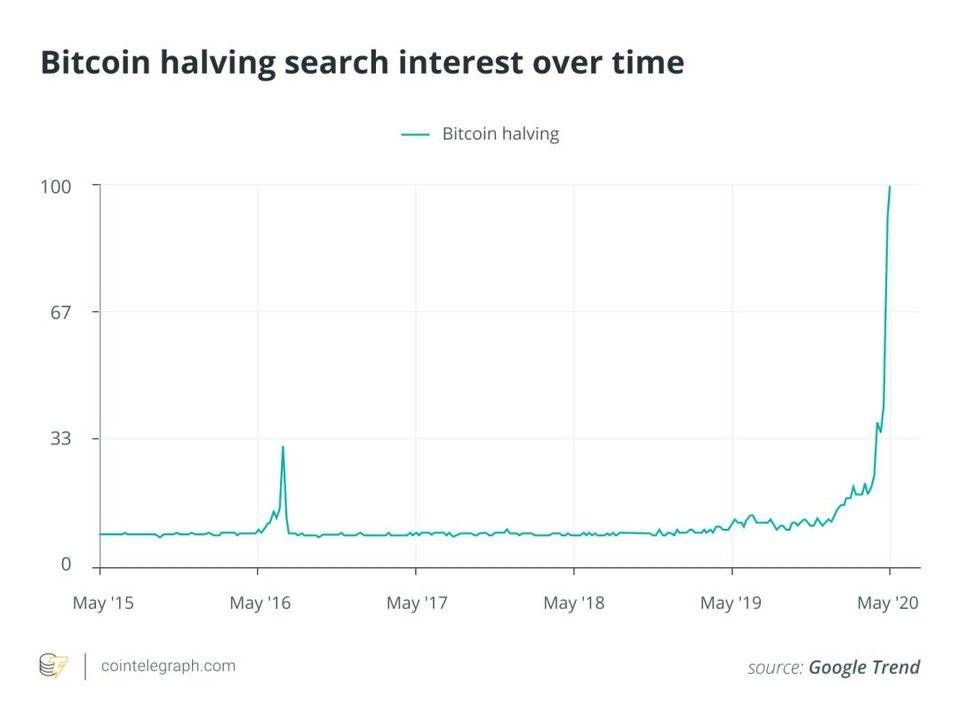
Task: Select the May '20 x-axis label
Action: [888, 603]
